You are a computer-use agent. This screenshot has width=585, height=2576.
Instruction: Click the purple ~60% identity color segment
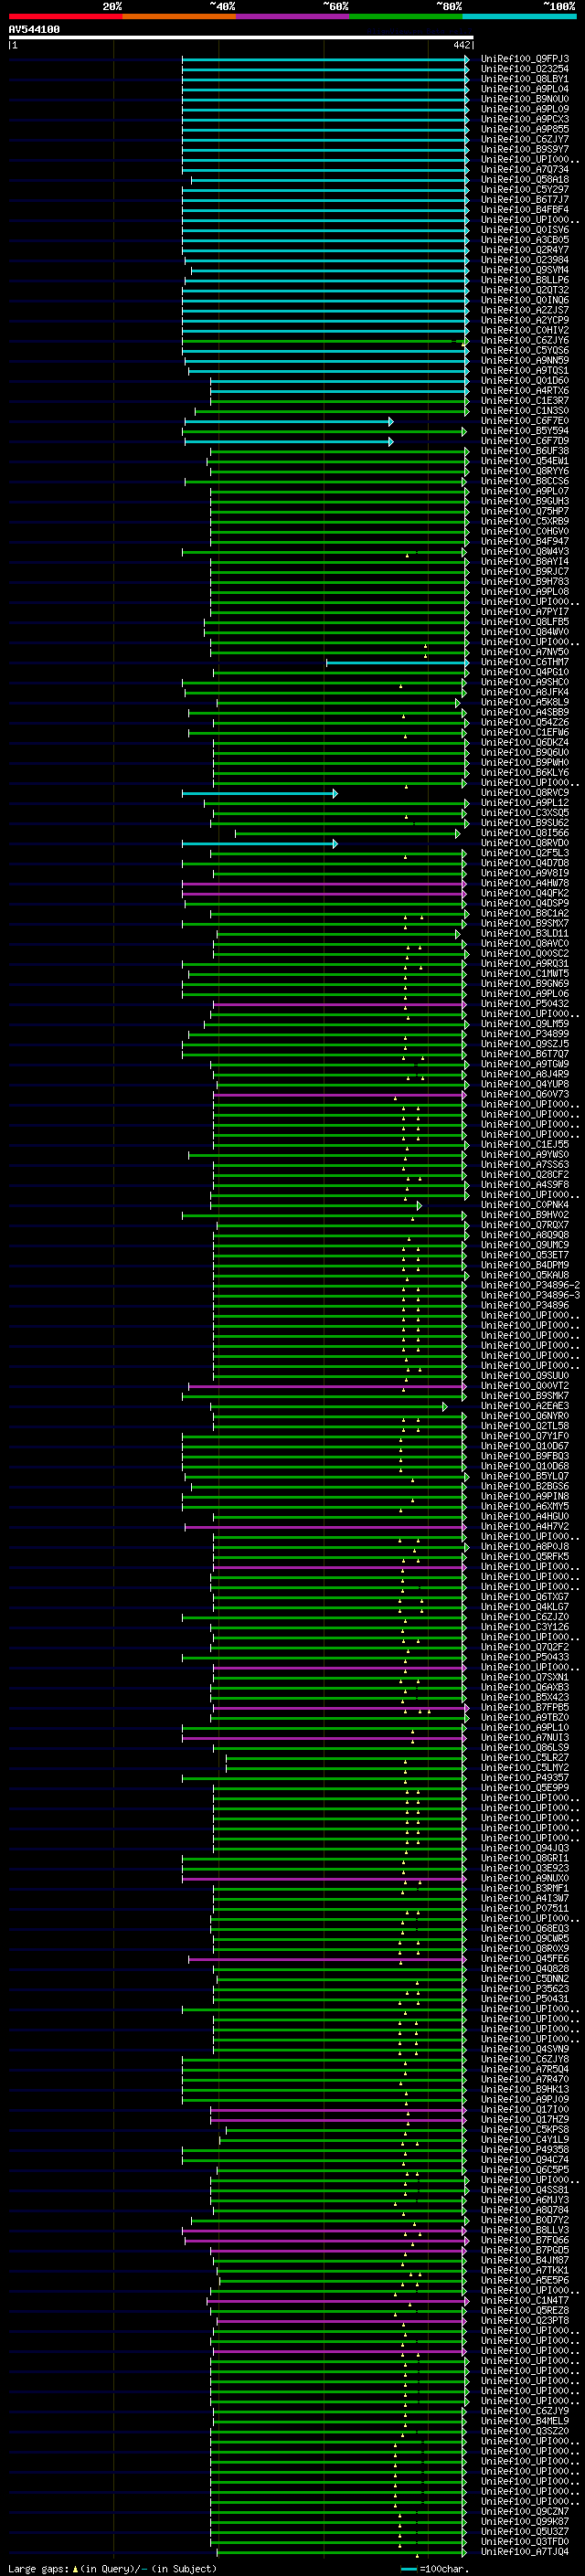click(x=293, y=16)
